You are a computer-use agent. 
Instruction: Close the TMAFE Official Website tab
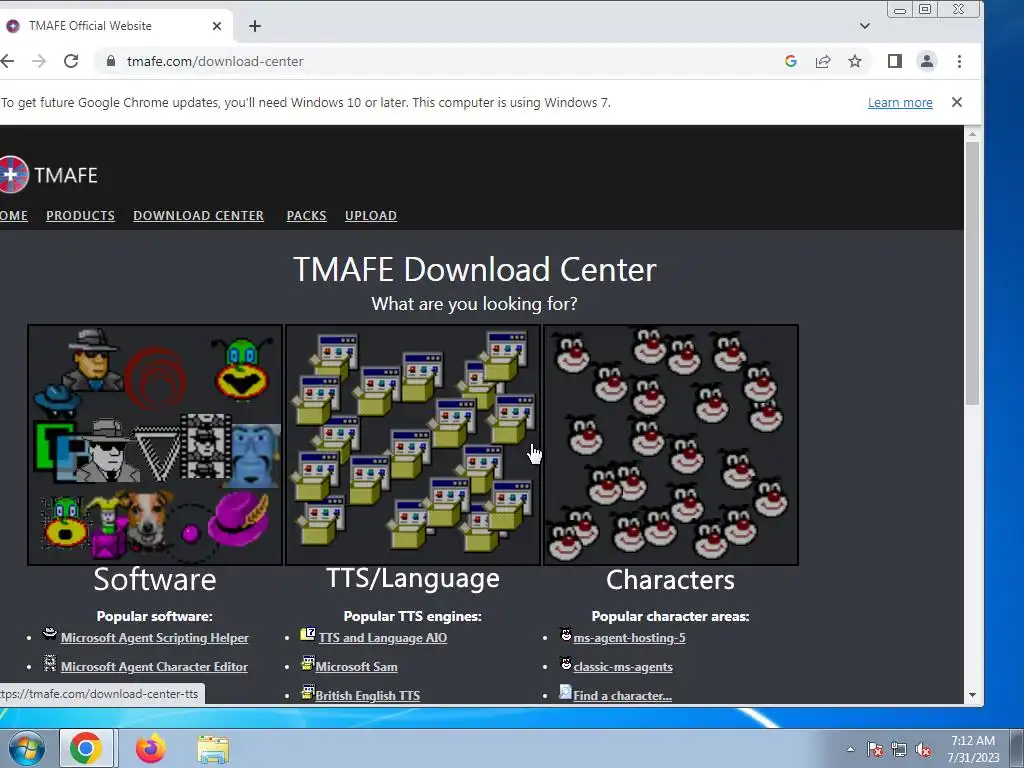coord(217,26)
